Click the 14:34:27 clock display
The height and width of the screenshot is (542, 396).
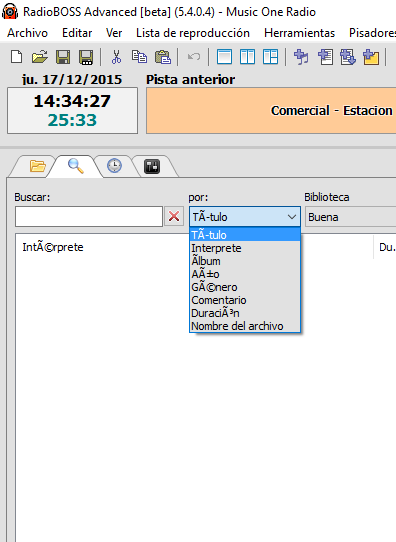click(72, 101)
